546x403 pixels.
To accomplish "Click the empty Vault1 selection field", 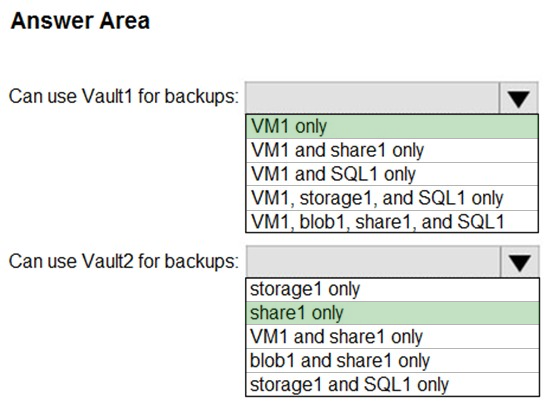I will point(372,98).
